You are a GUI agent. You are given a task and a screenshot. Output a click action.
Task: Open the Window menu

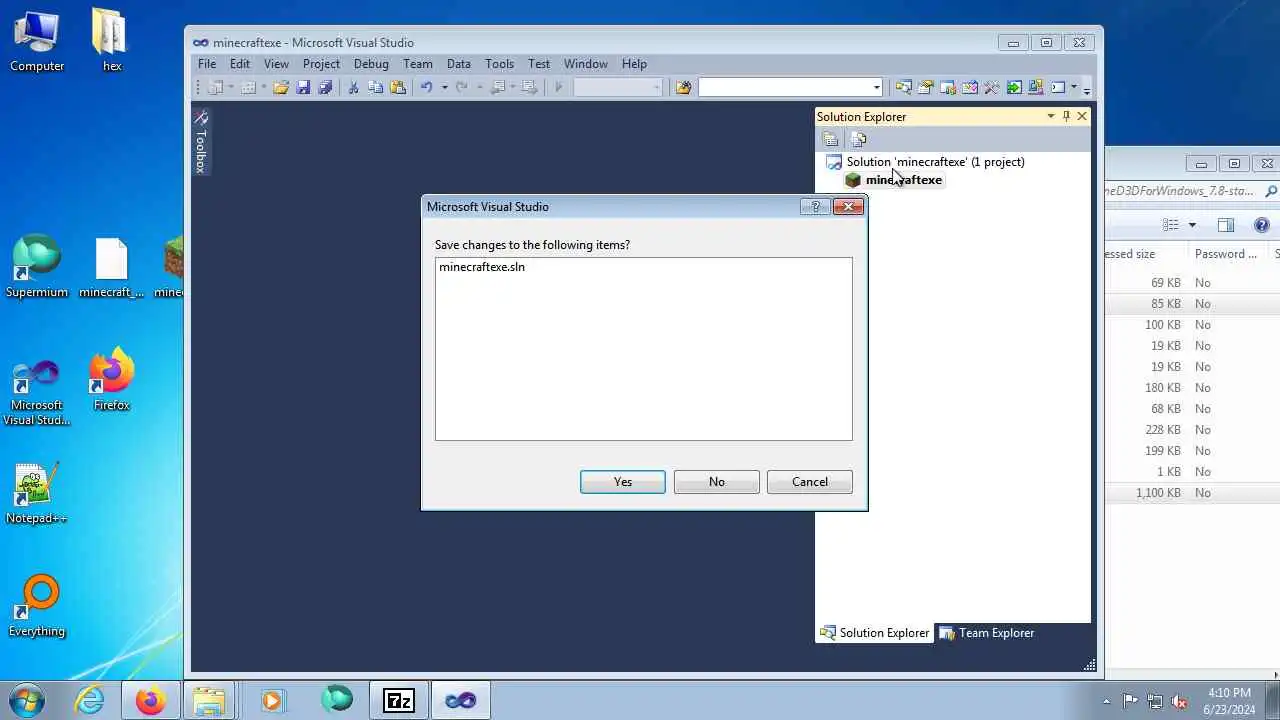tap(586, 64)
